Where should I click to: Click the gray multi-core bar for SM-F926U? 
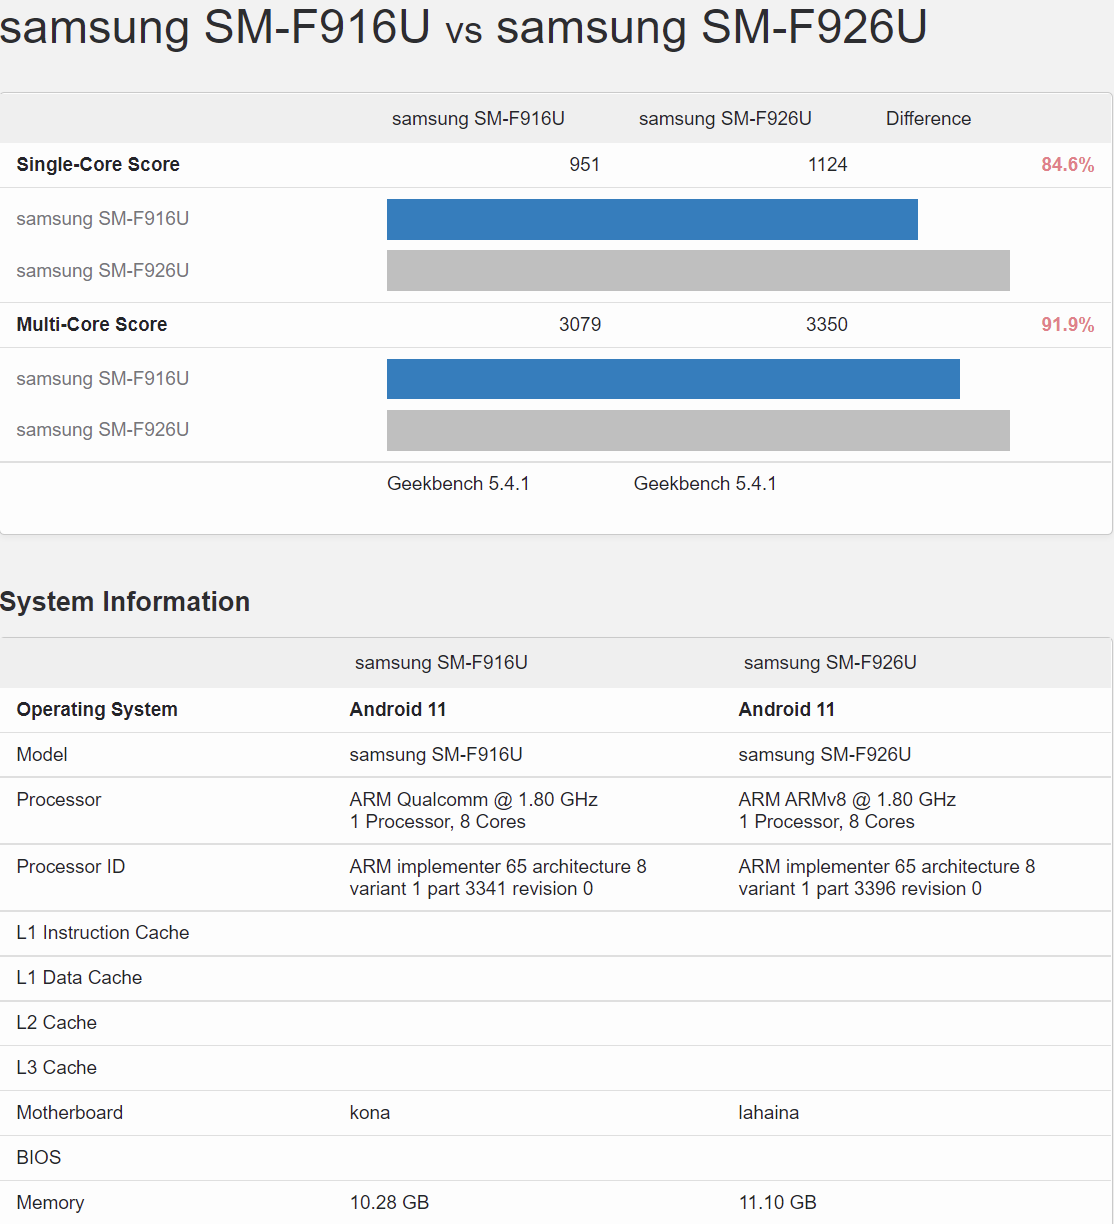click(698, 430)
